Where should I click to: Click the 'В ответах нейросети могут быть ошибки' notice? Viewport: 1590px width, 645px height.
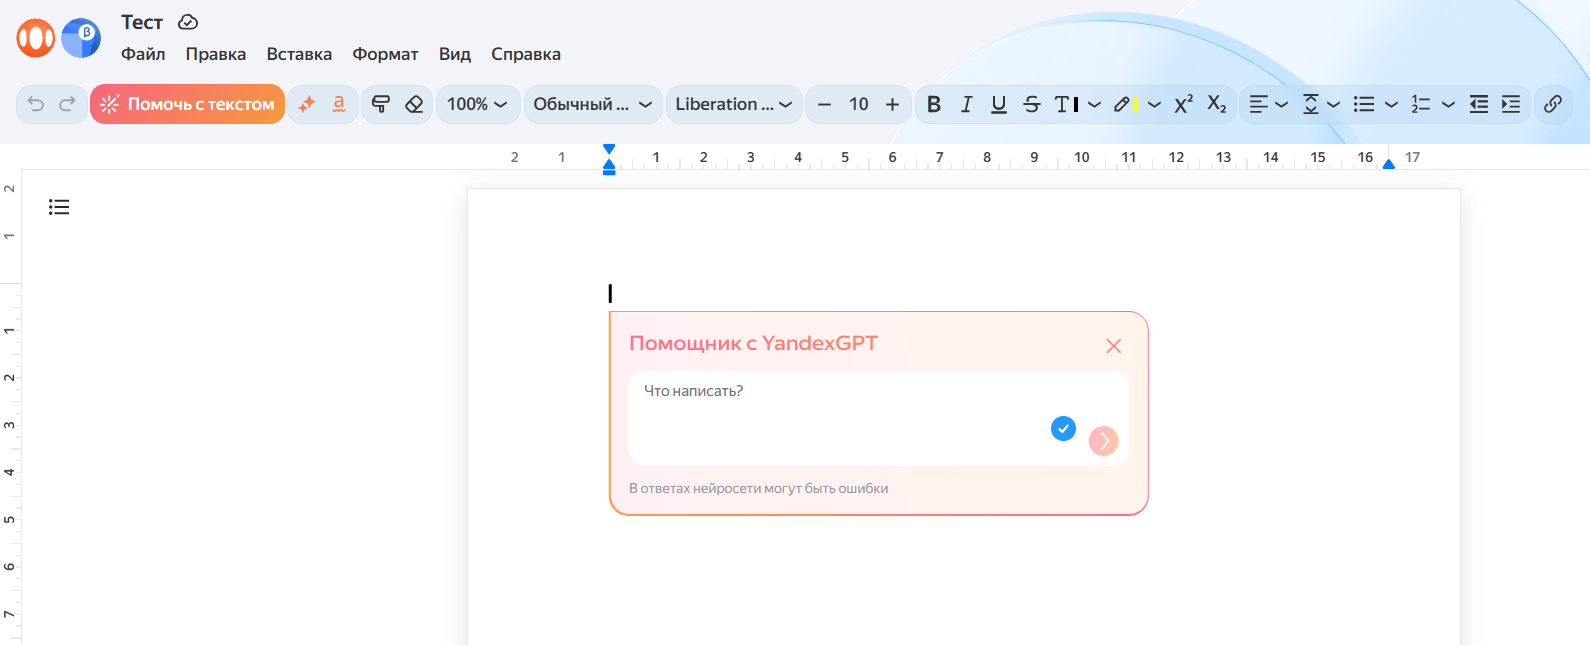click(x=759, y=488)
